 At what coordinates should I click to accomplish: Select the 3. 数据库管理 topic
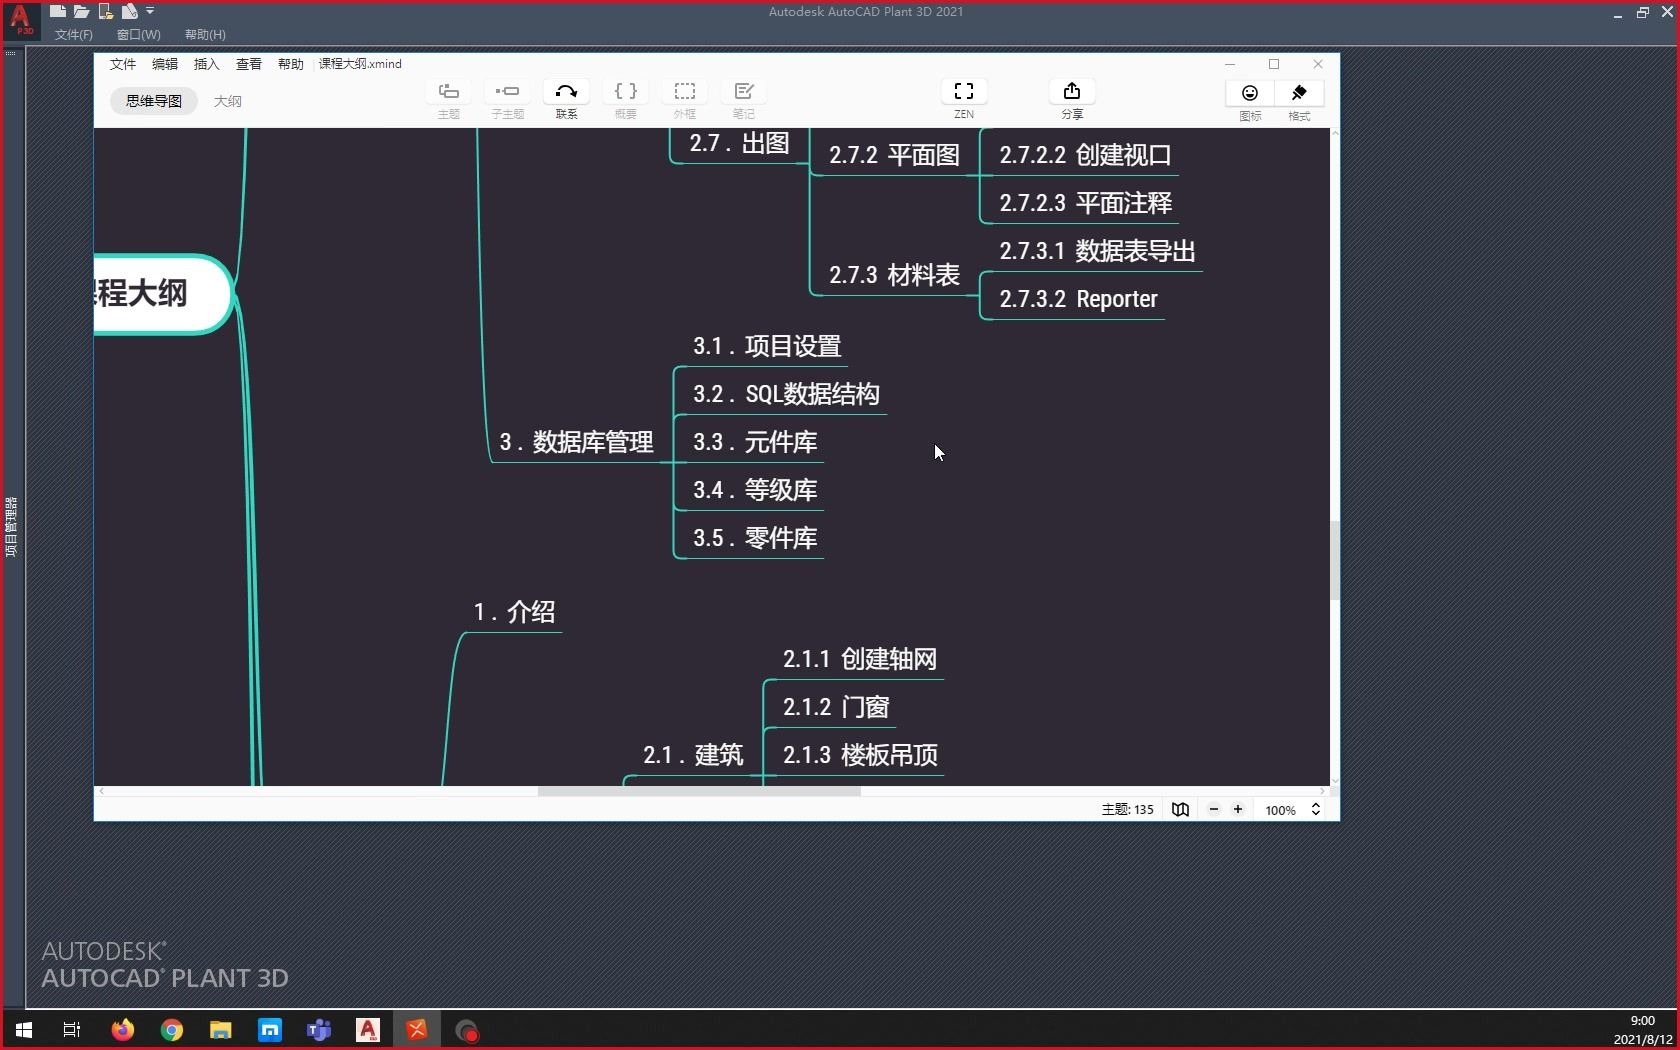(577, 442)
